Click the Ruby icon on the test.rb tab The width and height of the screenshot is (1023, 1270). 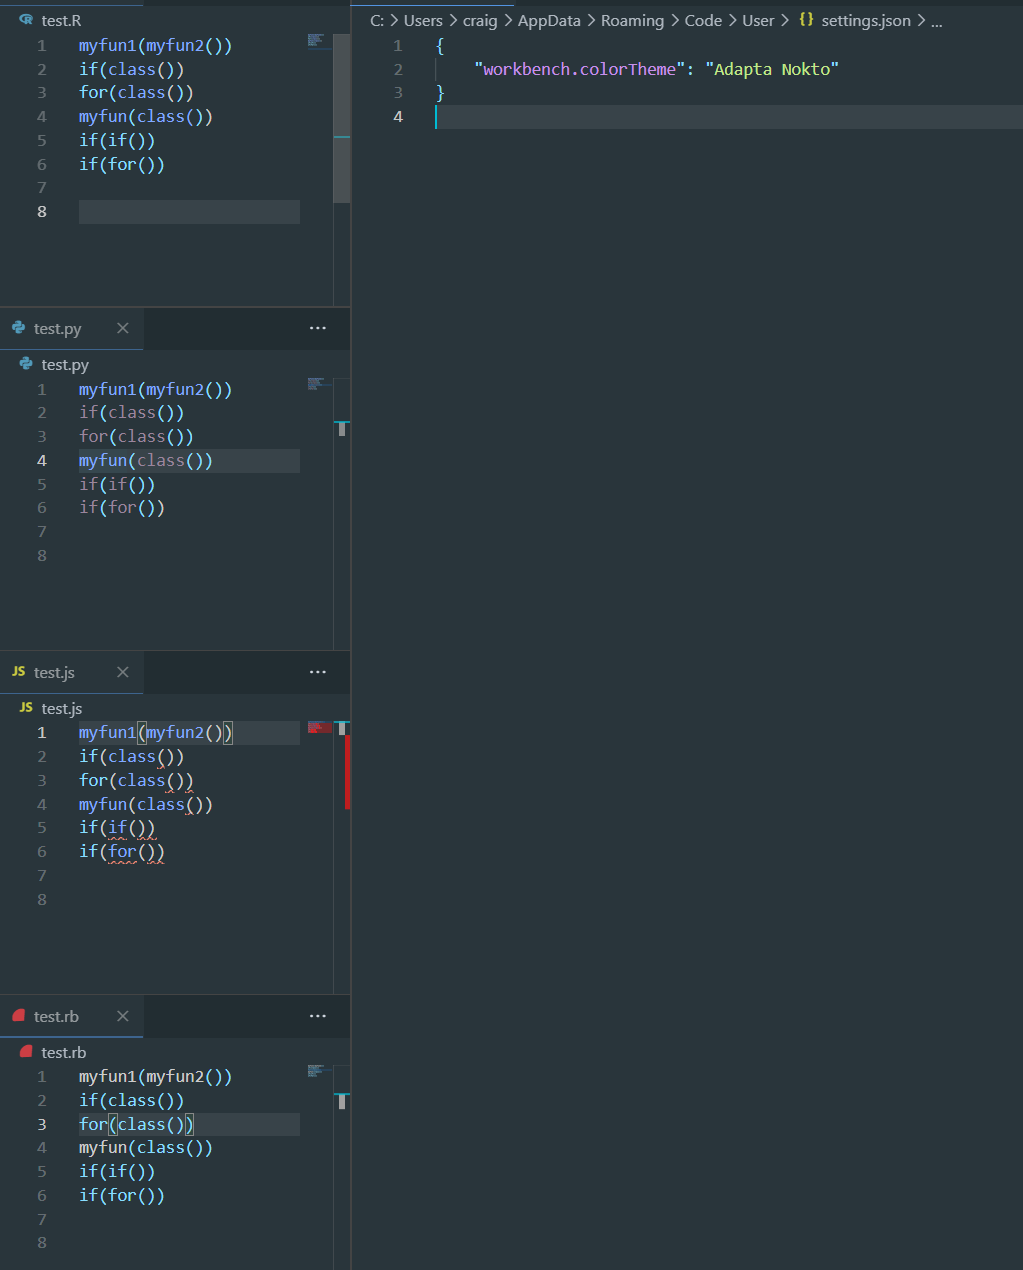[17, 1016]
